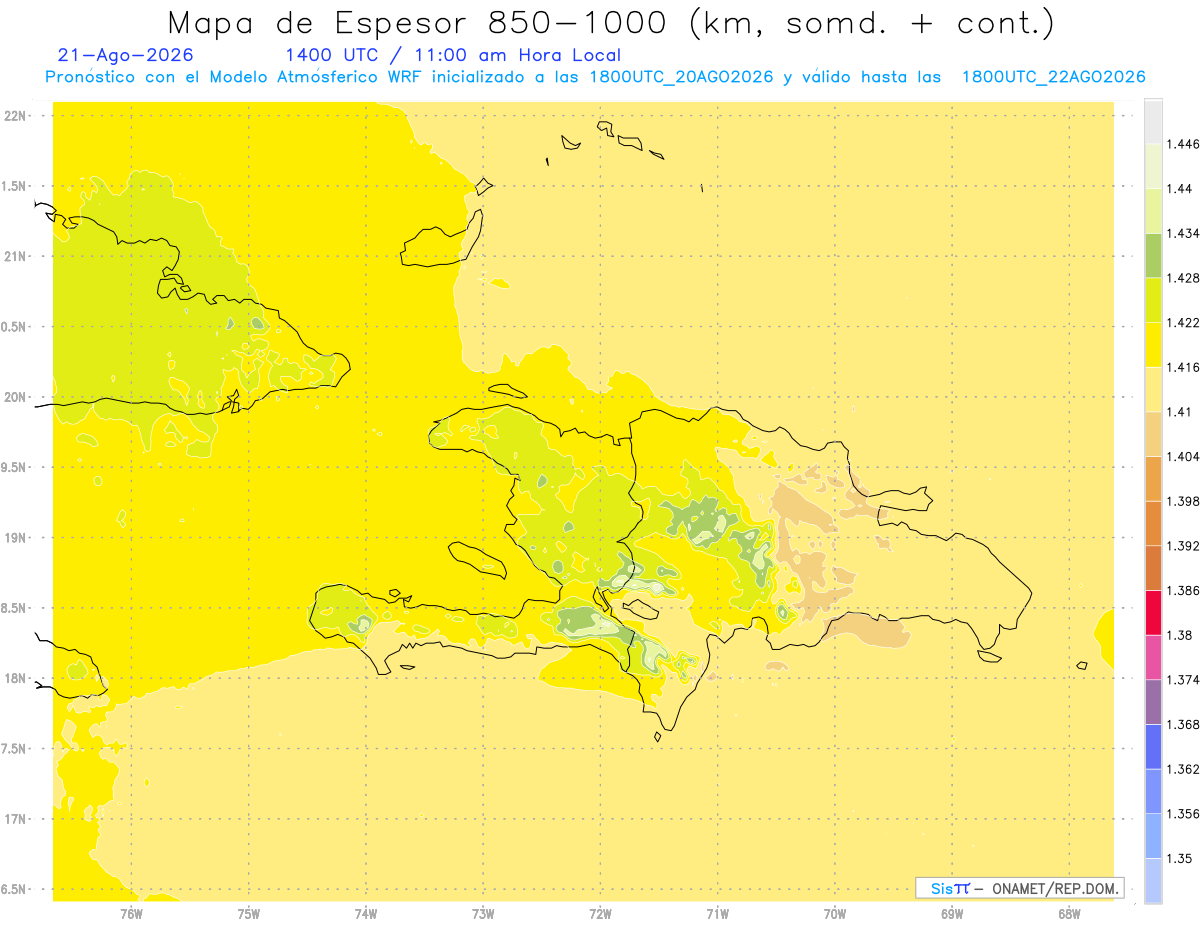Select the date text "21-Ago-2026"
The height and width of the screenshot is (927, 1200).
tap(126, 56)
